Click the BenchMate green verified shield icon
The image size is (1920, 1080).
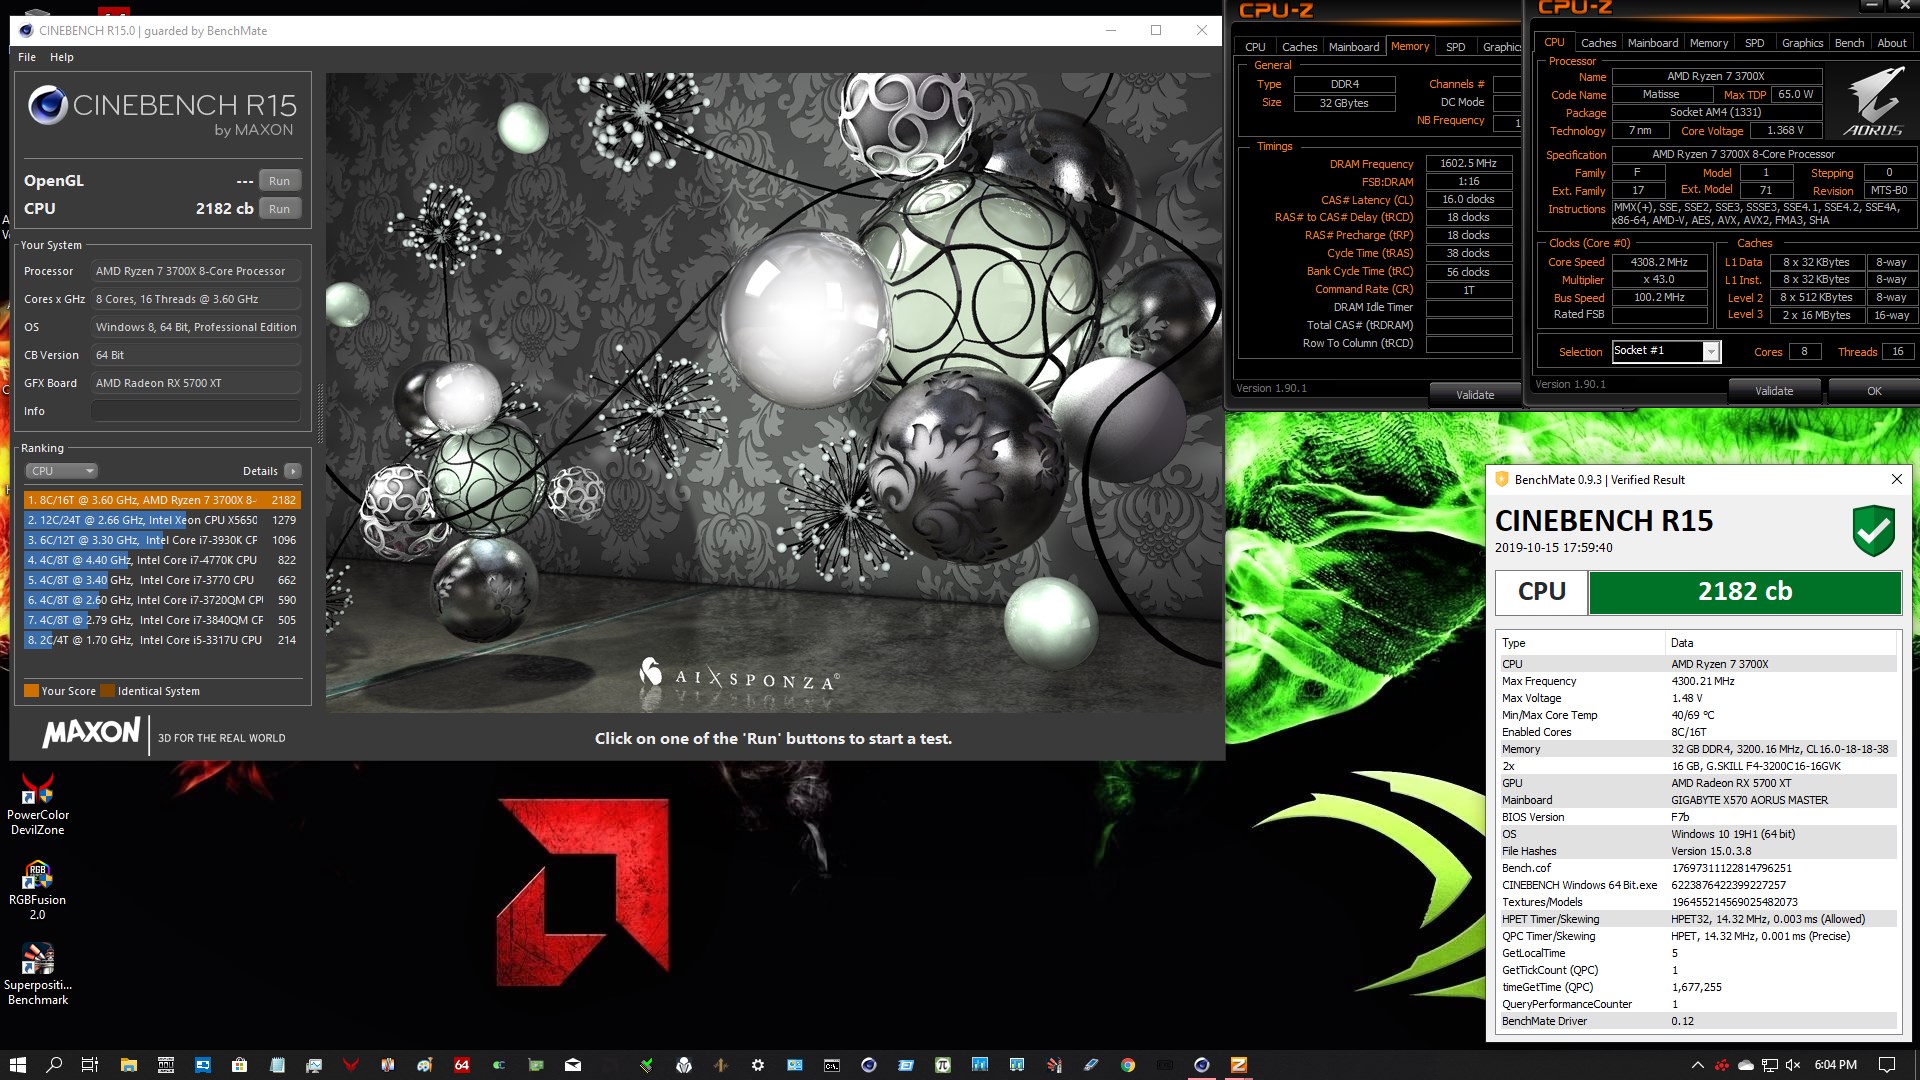tap(1873, 530)
